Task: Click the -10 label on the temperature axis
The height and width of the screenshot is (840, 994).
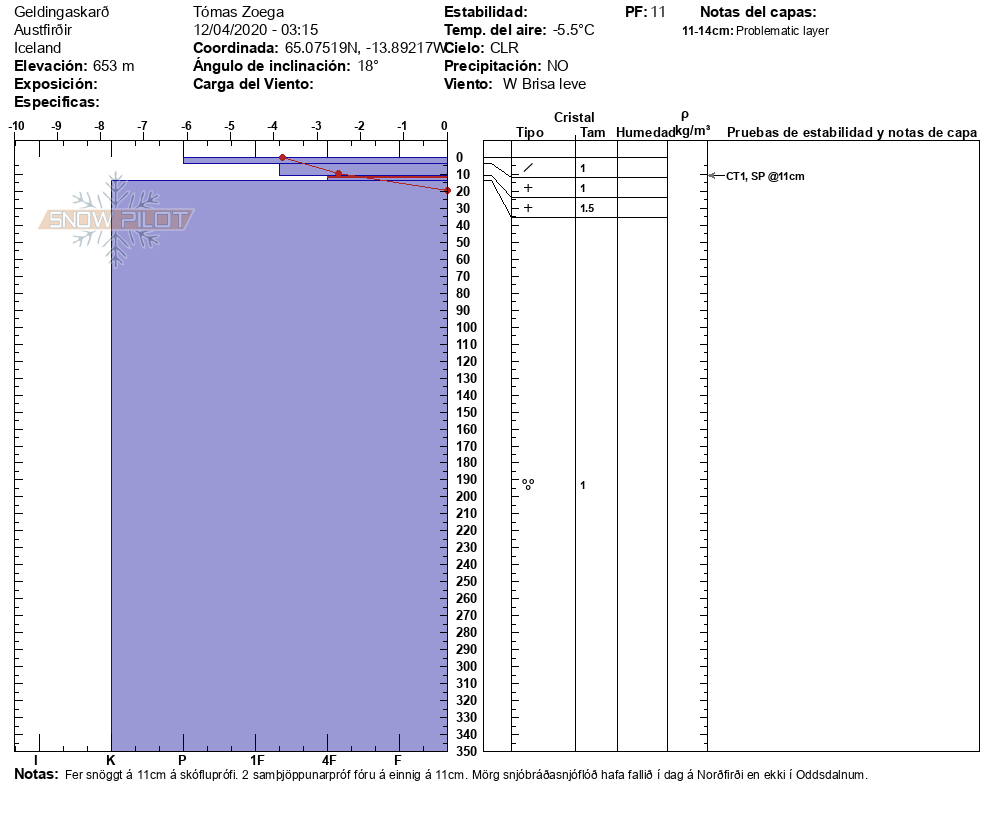Action: coord(16,126)
